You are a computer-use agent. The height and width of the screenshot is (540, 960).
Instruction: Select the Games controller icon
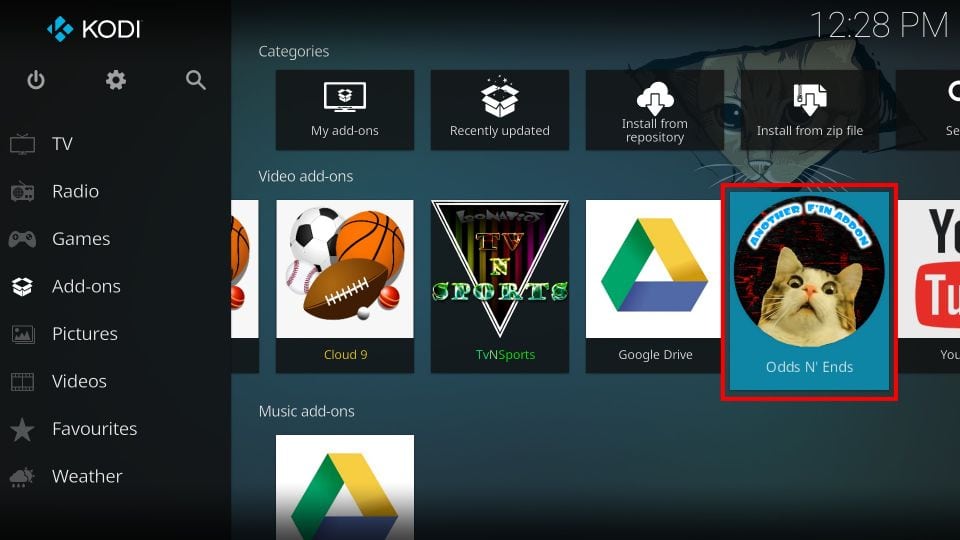coord(22,239)
